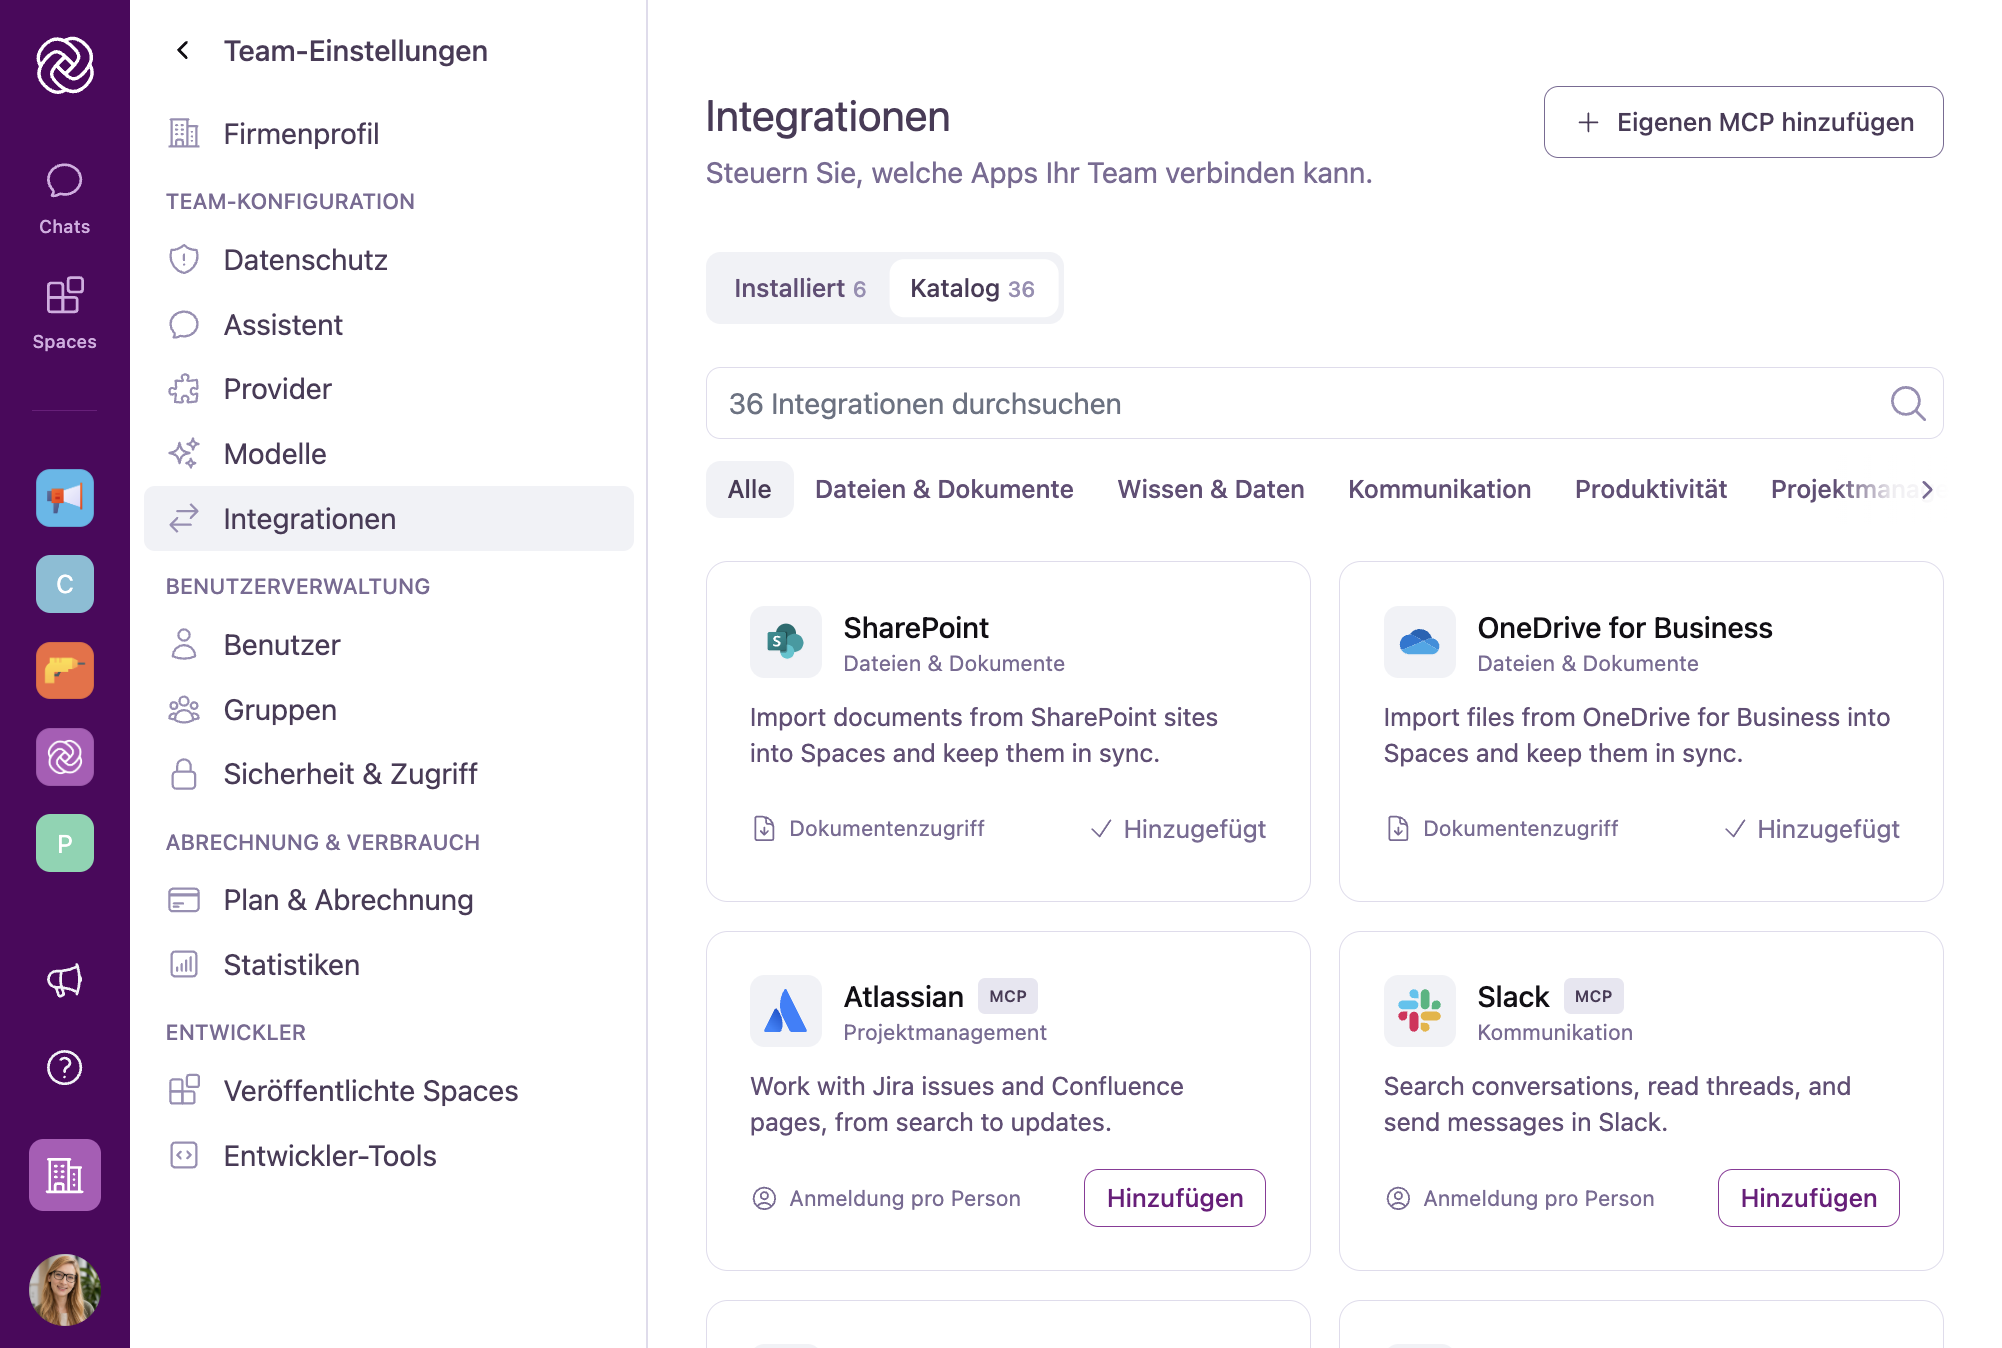This screenshot has width=2002, height=1348.
Task: Open the megaphone space shortcut tile
Action: (65, 498)
